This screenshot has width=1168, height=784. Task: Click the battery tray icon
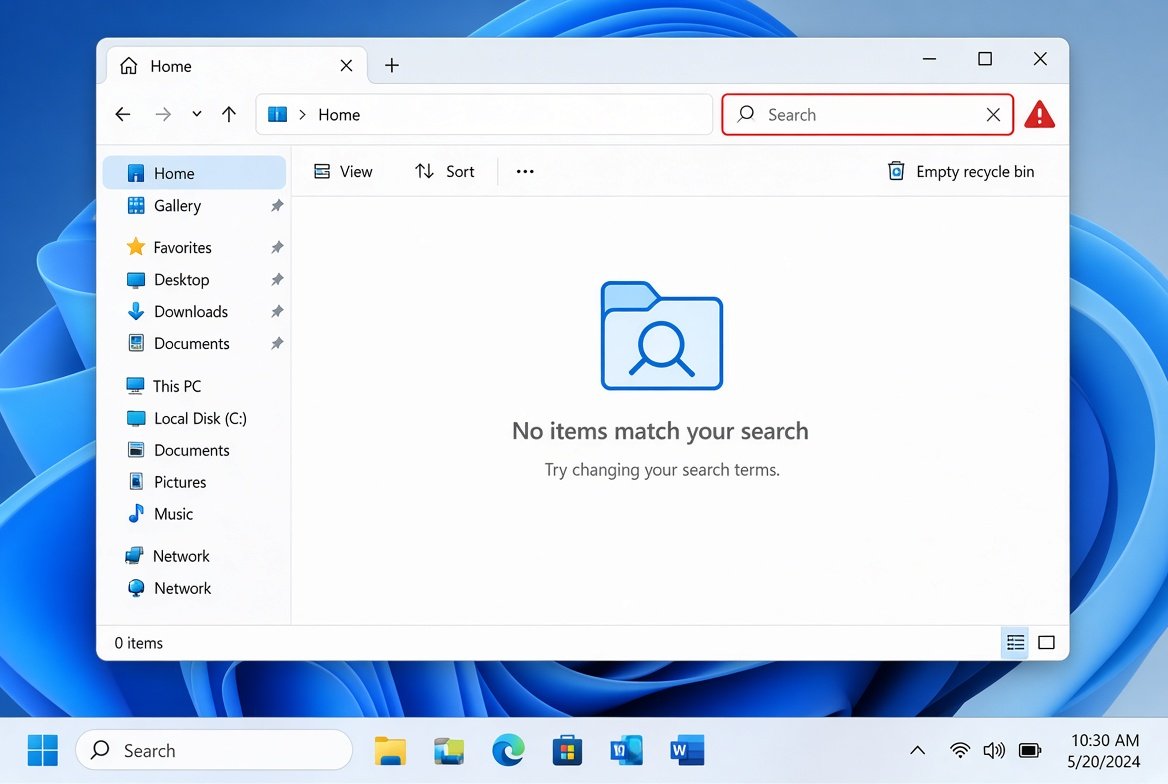tap(1029, 750)
